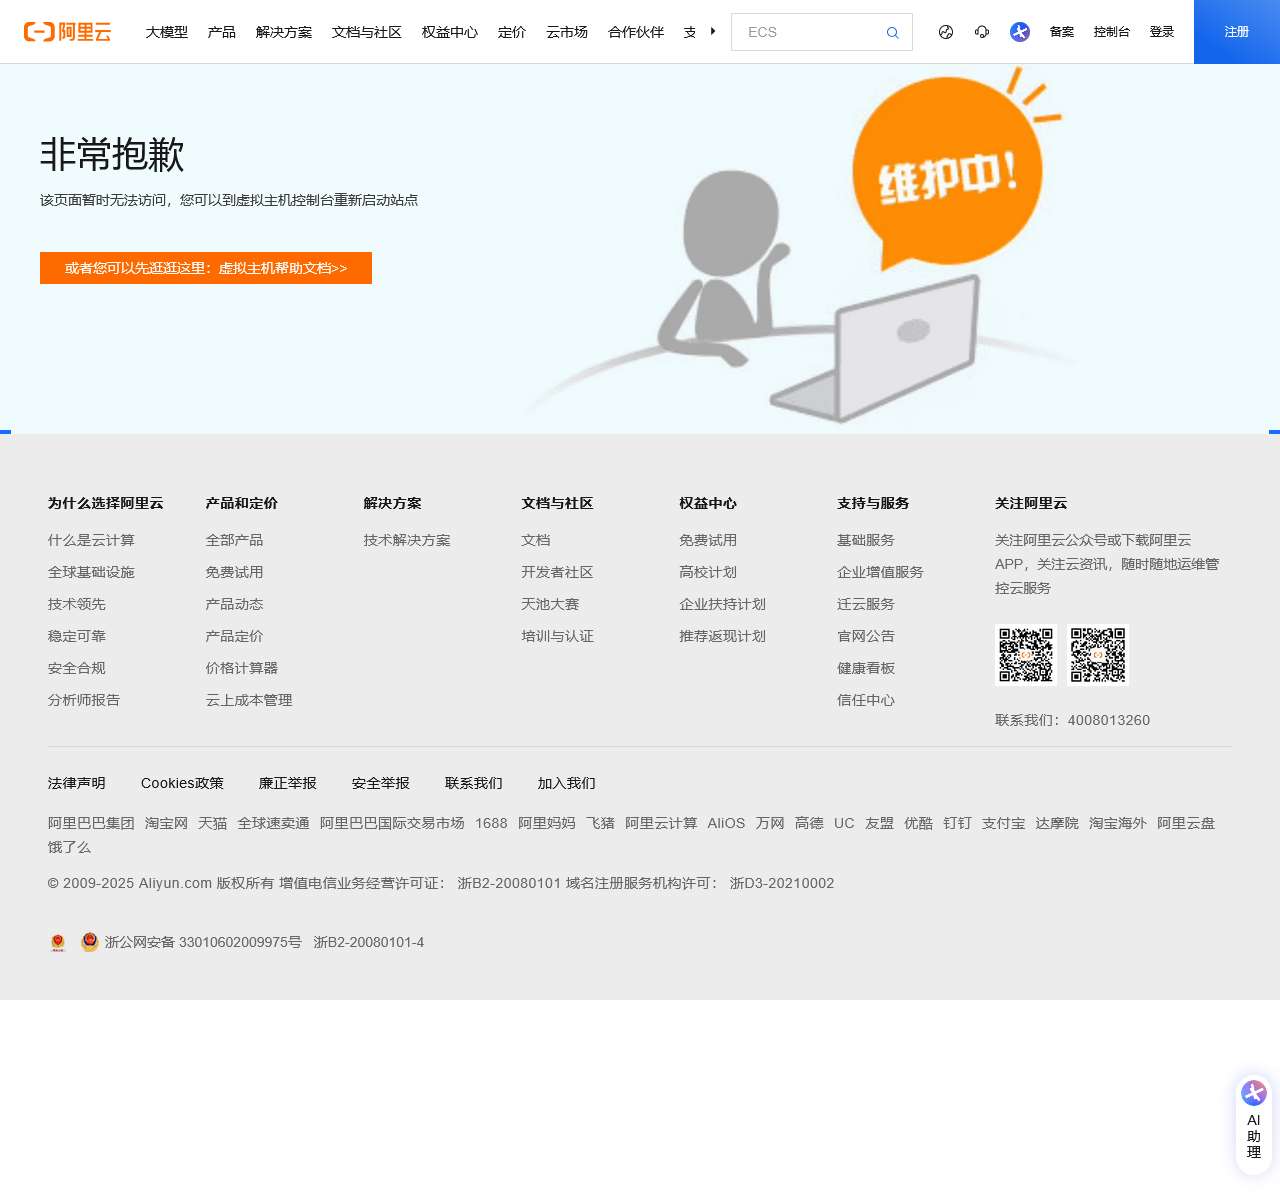The image size is (1280, 1195).
Task: Open the 产品 menu
Action: tap(222, 32)
